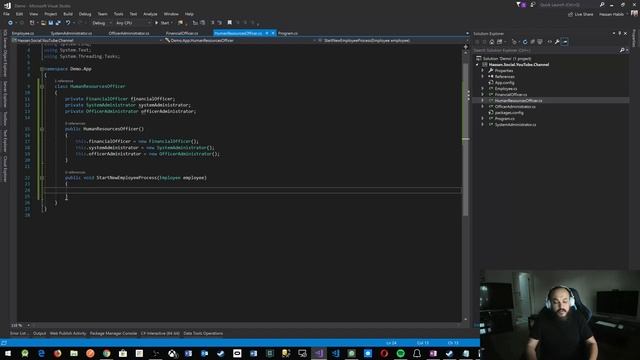Close the HumanResourcesOfficer.cs tab
Viewport: 640px width, 360px height.
click(x=273, y=33)
